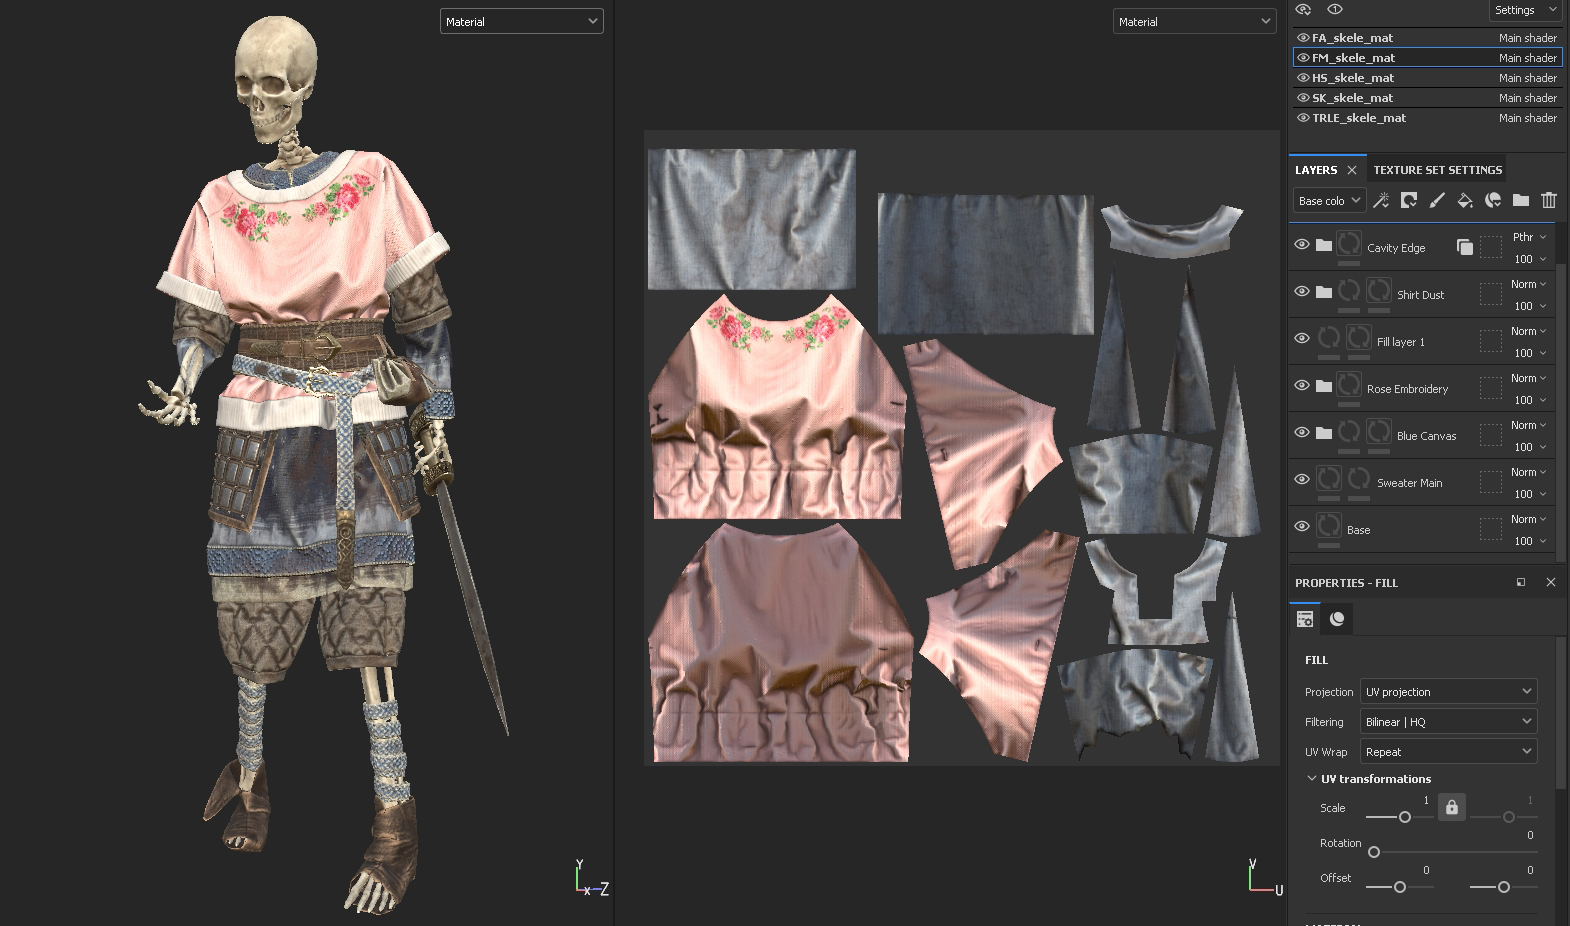Close the Layers tab
Viewport: 1570px width, 926px height.
1352,170
